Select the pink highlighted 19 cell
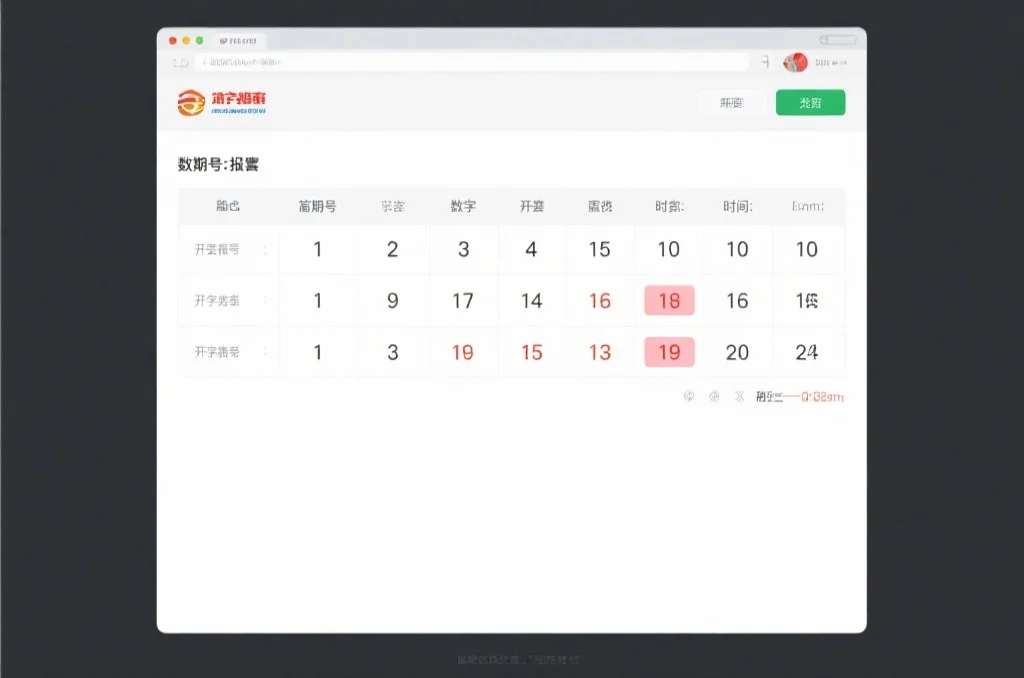 (669, 352)
